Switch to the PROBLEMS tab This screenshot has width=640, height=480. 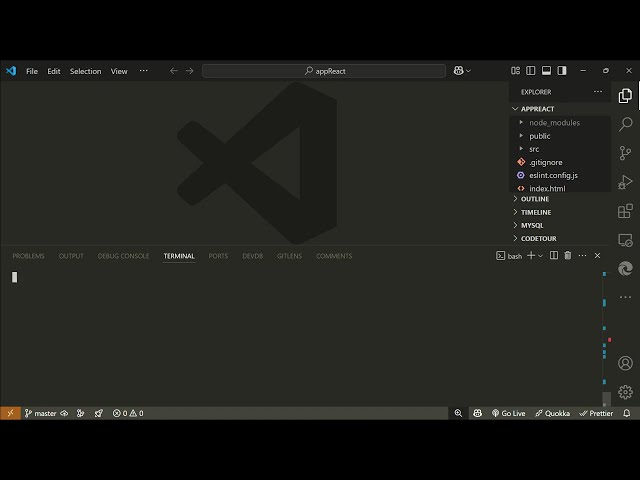[28, 256]
